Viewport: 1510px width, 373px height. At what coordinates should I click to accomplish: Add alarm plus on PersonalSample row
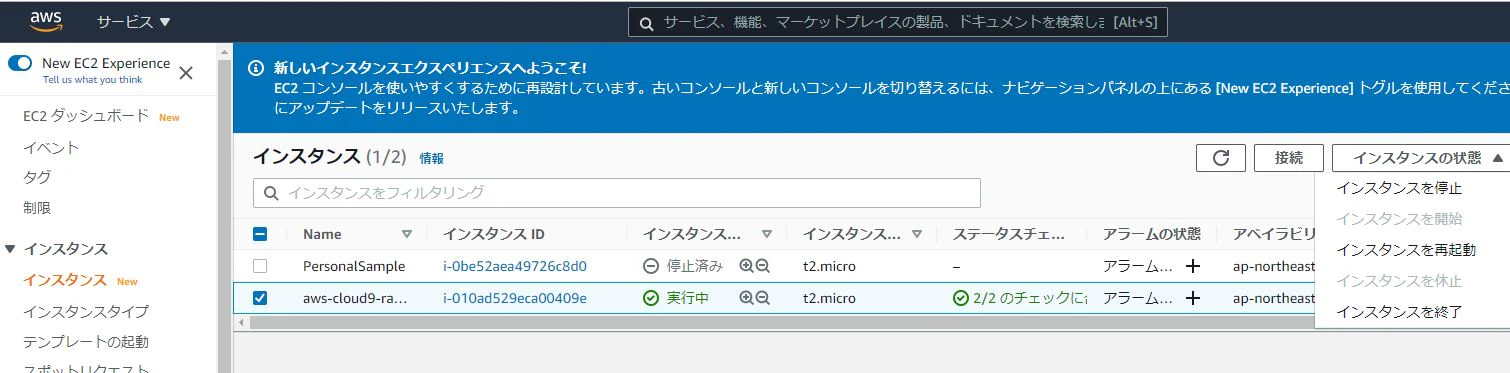click(1193, 266)
